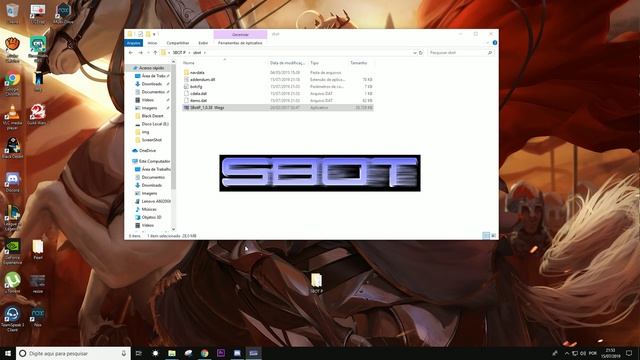Sort by Data de modificação column
This screenshot has height=360, width=640.
coord(287,63)
